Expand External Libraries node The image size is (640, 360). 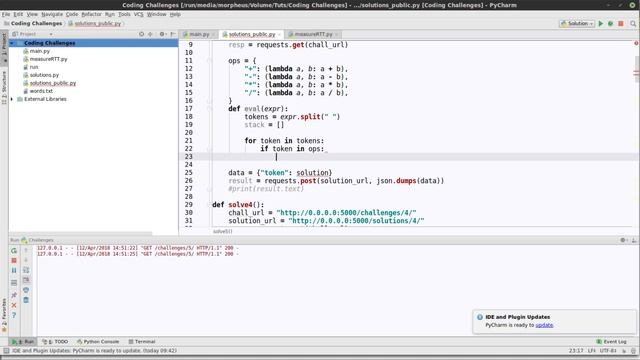pos(12,99)
